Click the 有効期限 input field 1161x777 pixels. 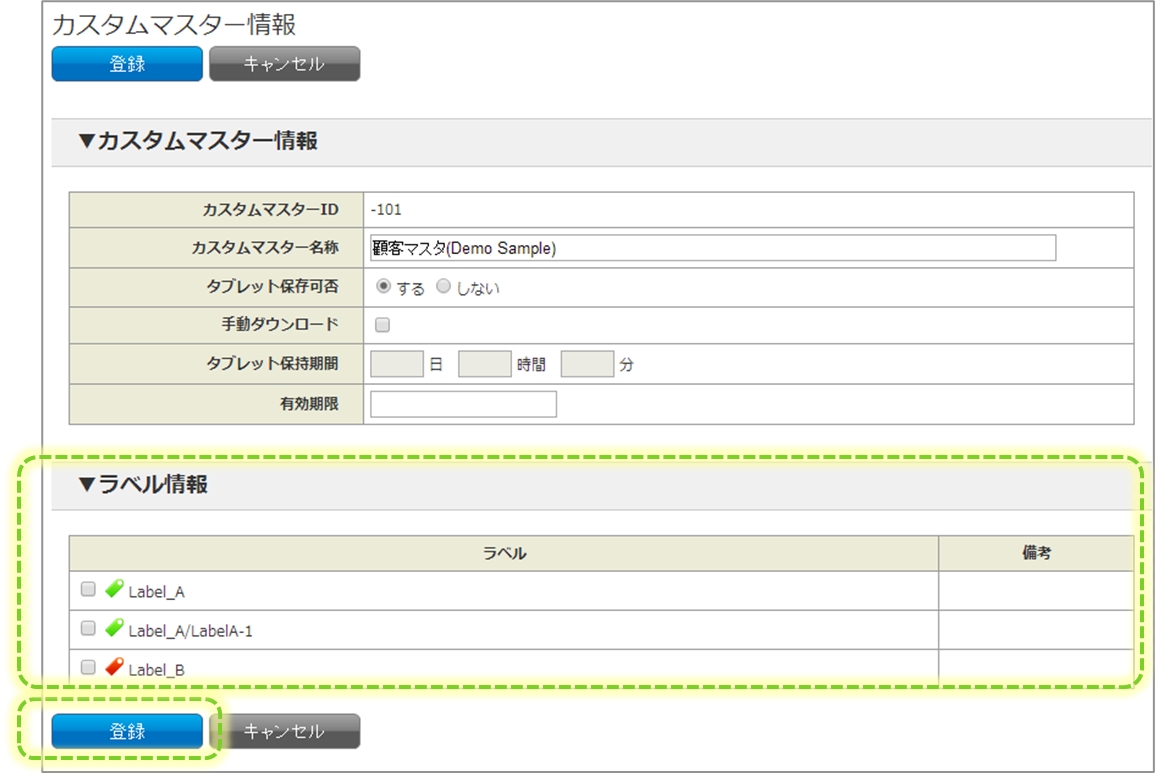tap(463, 404)
